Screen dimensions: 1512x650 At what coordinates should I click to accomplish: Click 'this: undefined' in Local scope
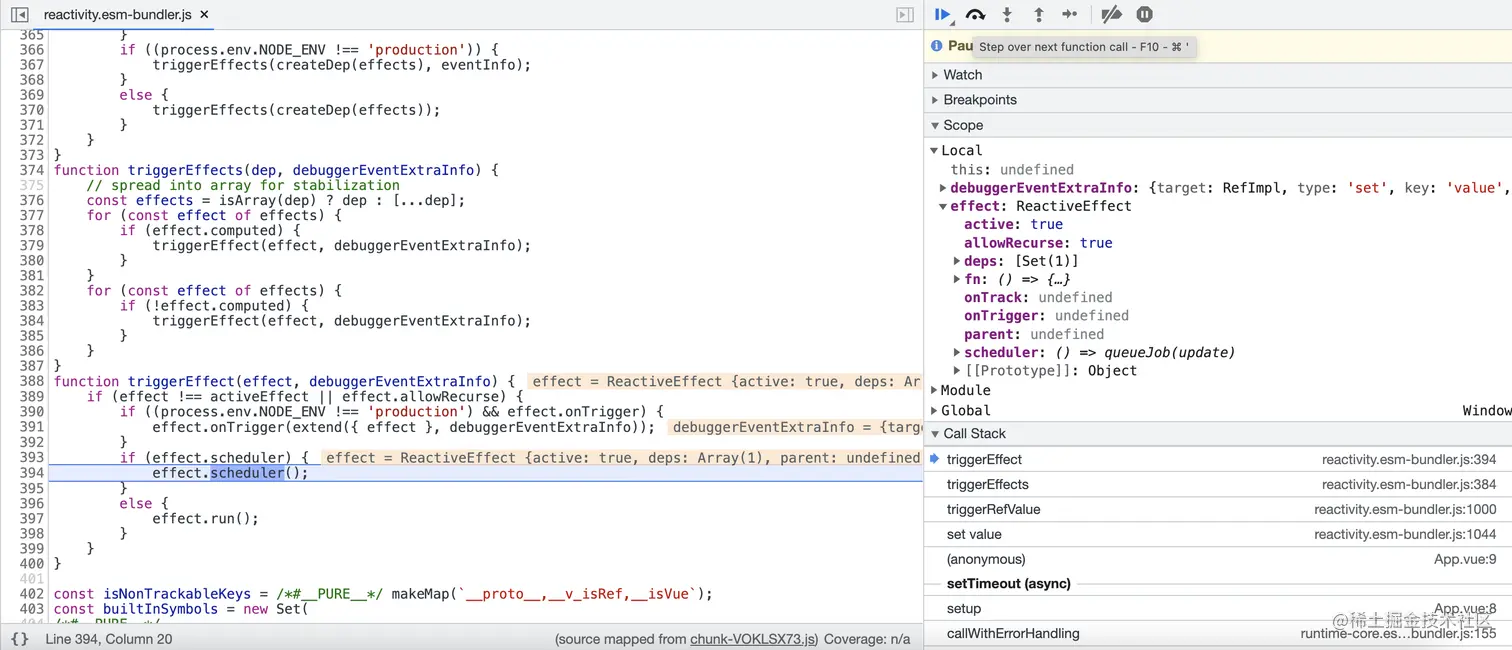tap(1012, 170)
